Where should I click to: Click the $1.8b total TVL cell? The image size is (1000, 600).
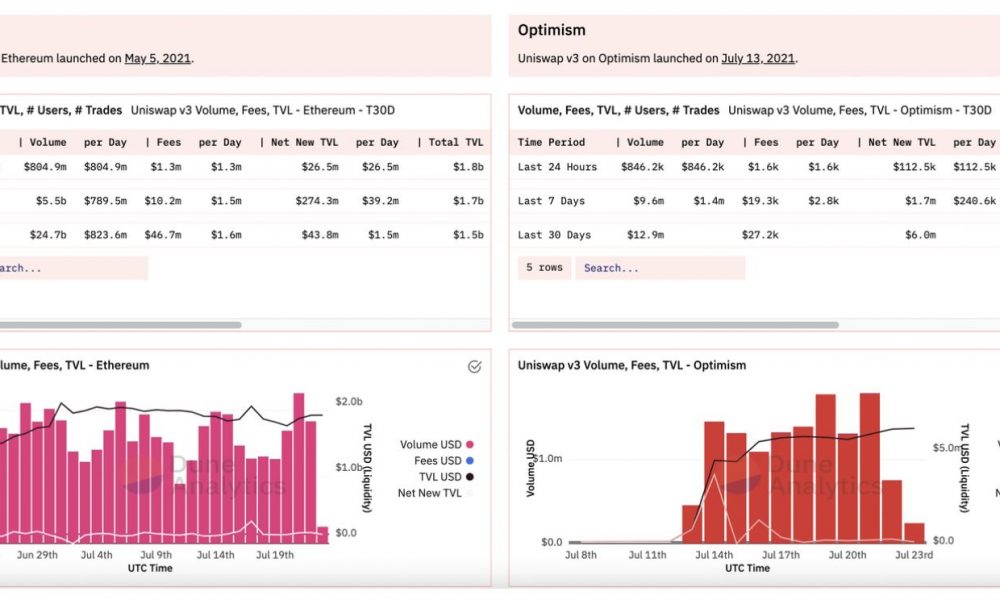coord(468,167)
